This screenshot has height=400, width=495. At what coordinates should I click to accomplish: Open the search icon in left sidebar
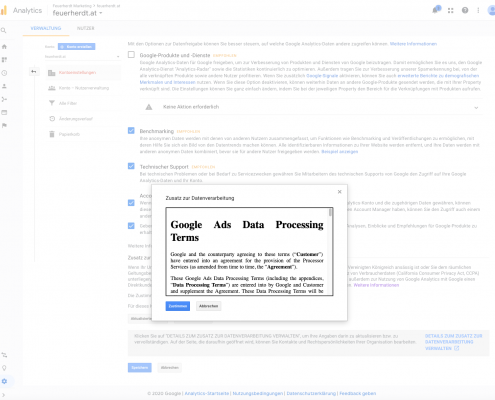point(4,31)
